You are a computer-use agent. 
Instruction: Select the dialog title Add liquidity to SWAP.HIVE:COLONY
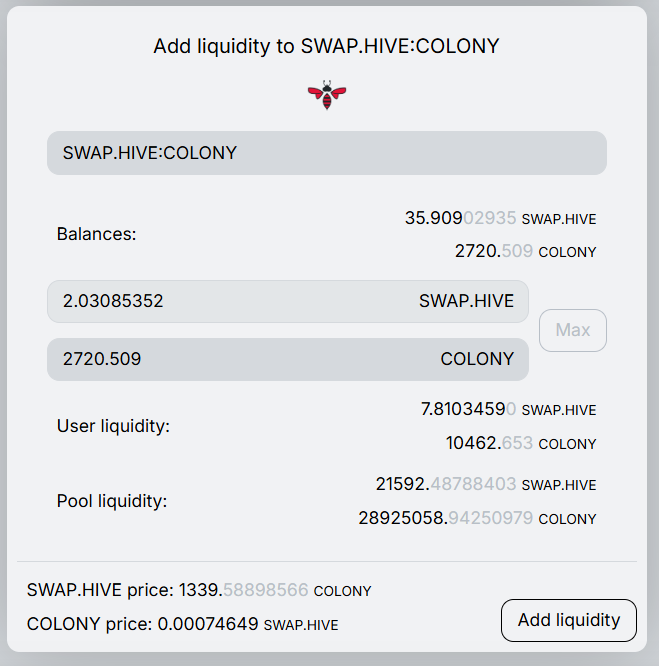tap(326, 46)
